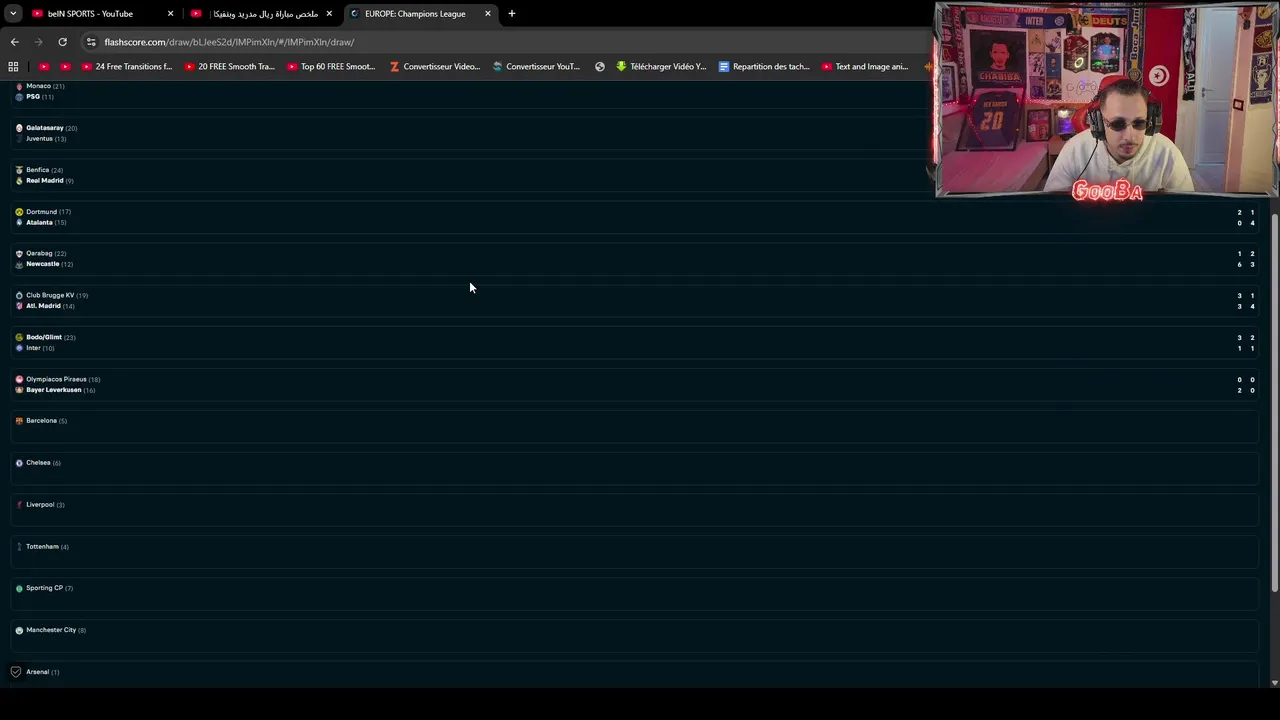The height and width of the screenshot is (720, 1280).
Task: Click the Monaco team name
Action: pyautogui.click(x=38, y=86)
